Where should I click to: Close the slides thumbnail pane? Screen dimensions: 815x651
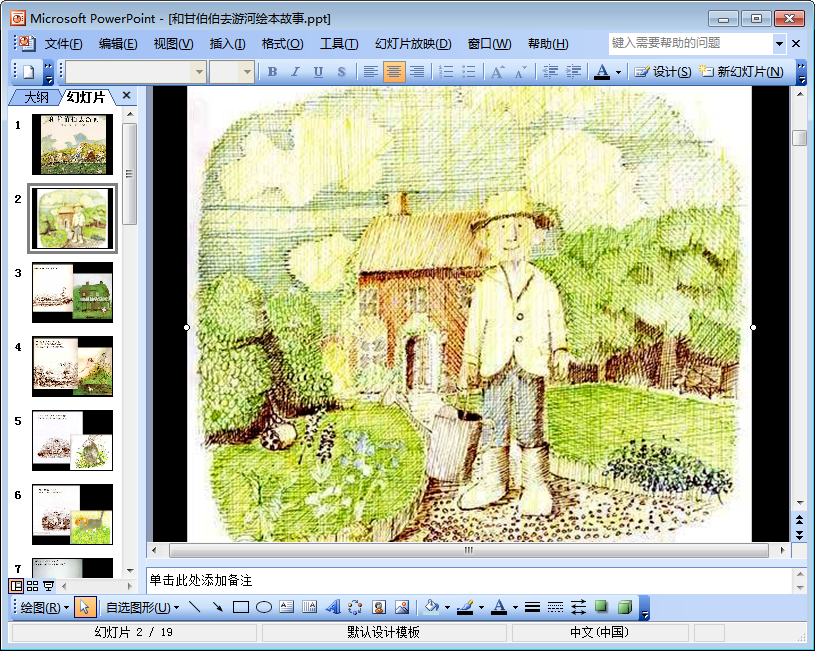(x=126, y=95)
